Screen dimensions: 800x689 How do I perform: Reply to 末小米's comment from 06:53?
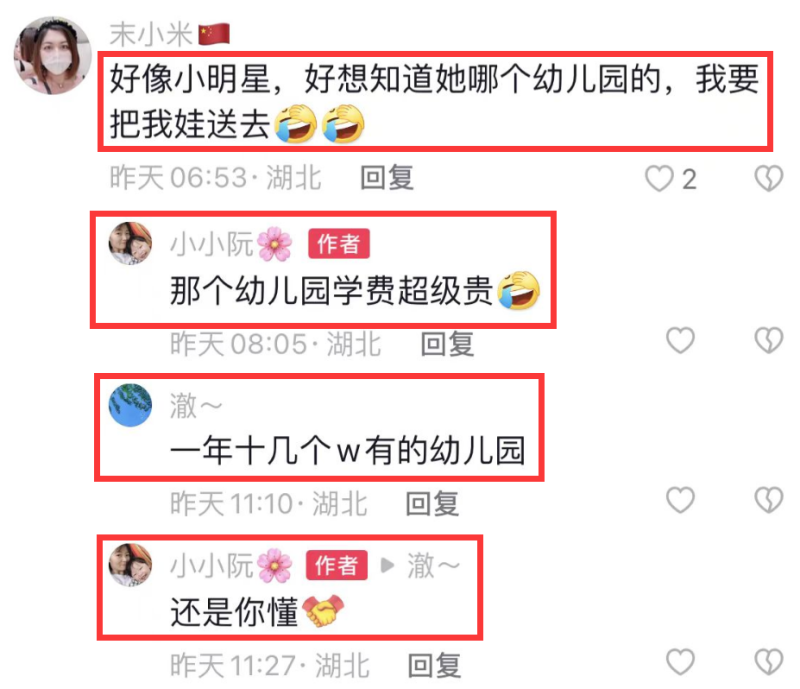[387, 178]
